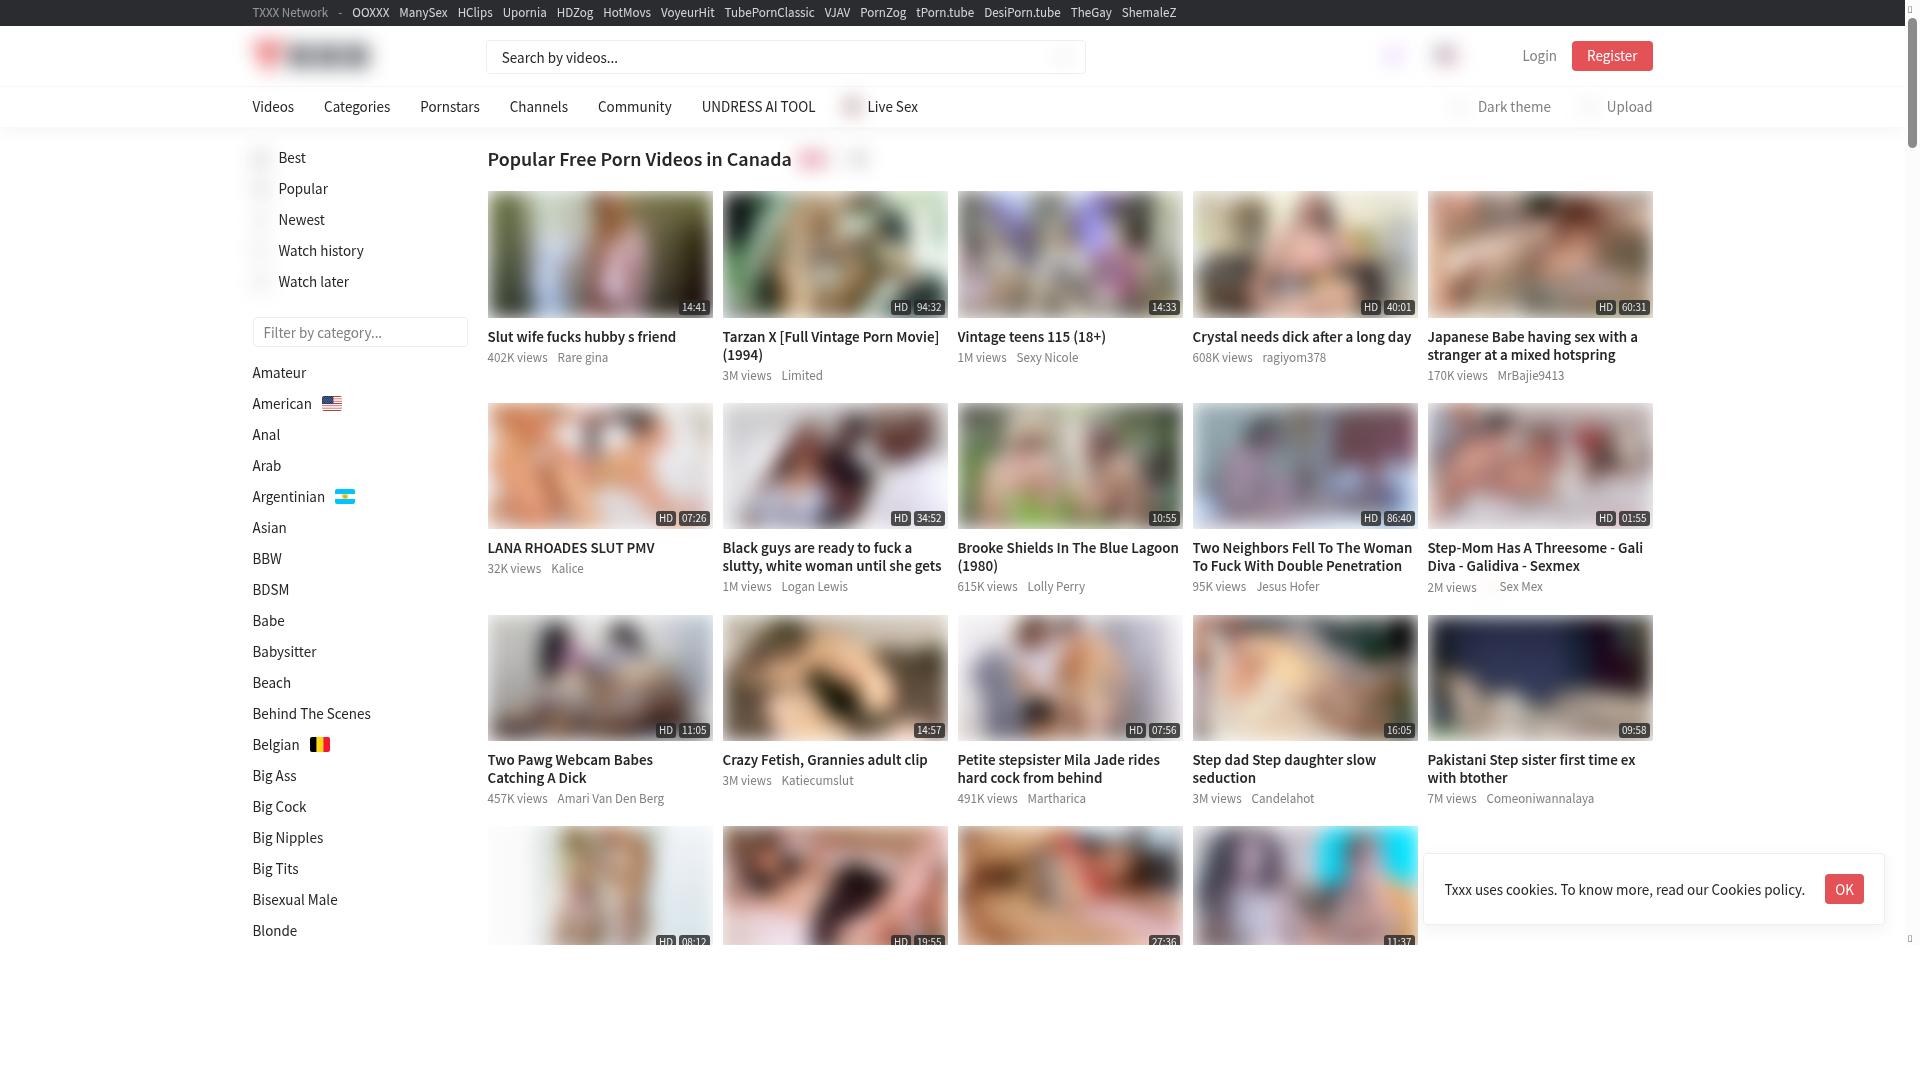
Task: Open the Channels dropdown
Action: point(538,106)
